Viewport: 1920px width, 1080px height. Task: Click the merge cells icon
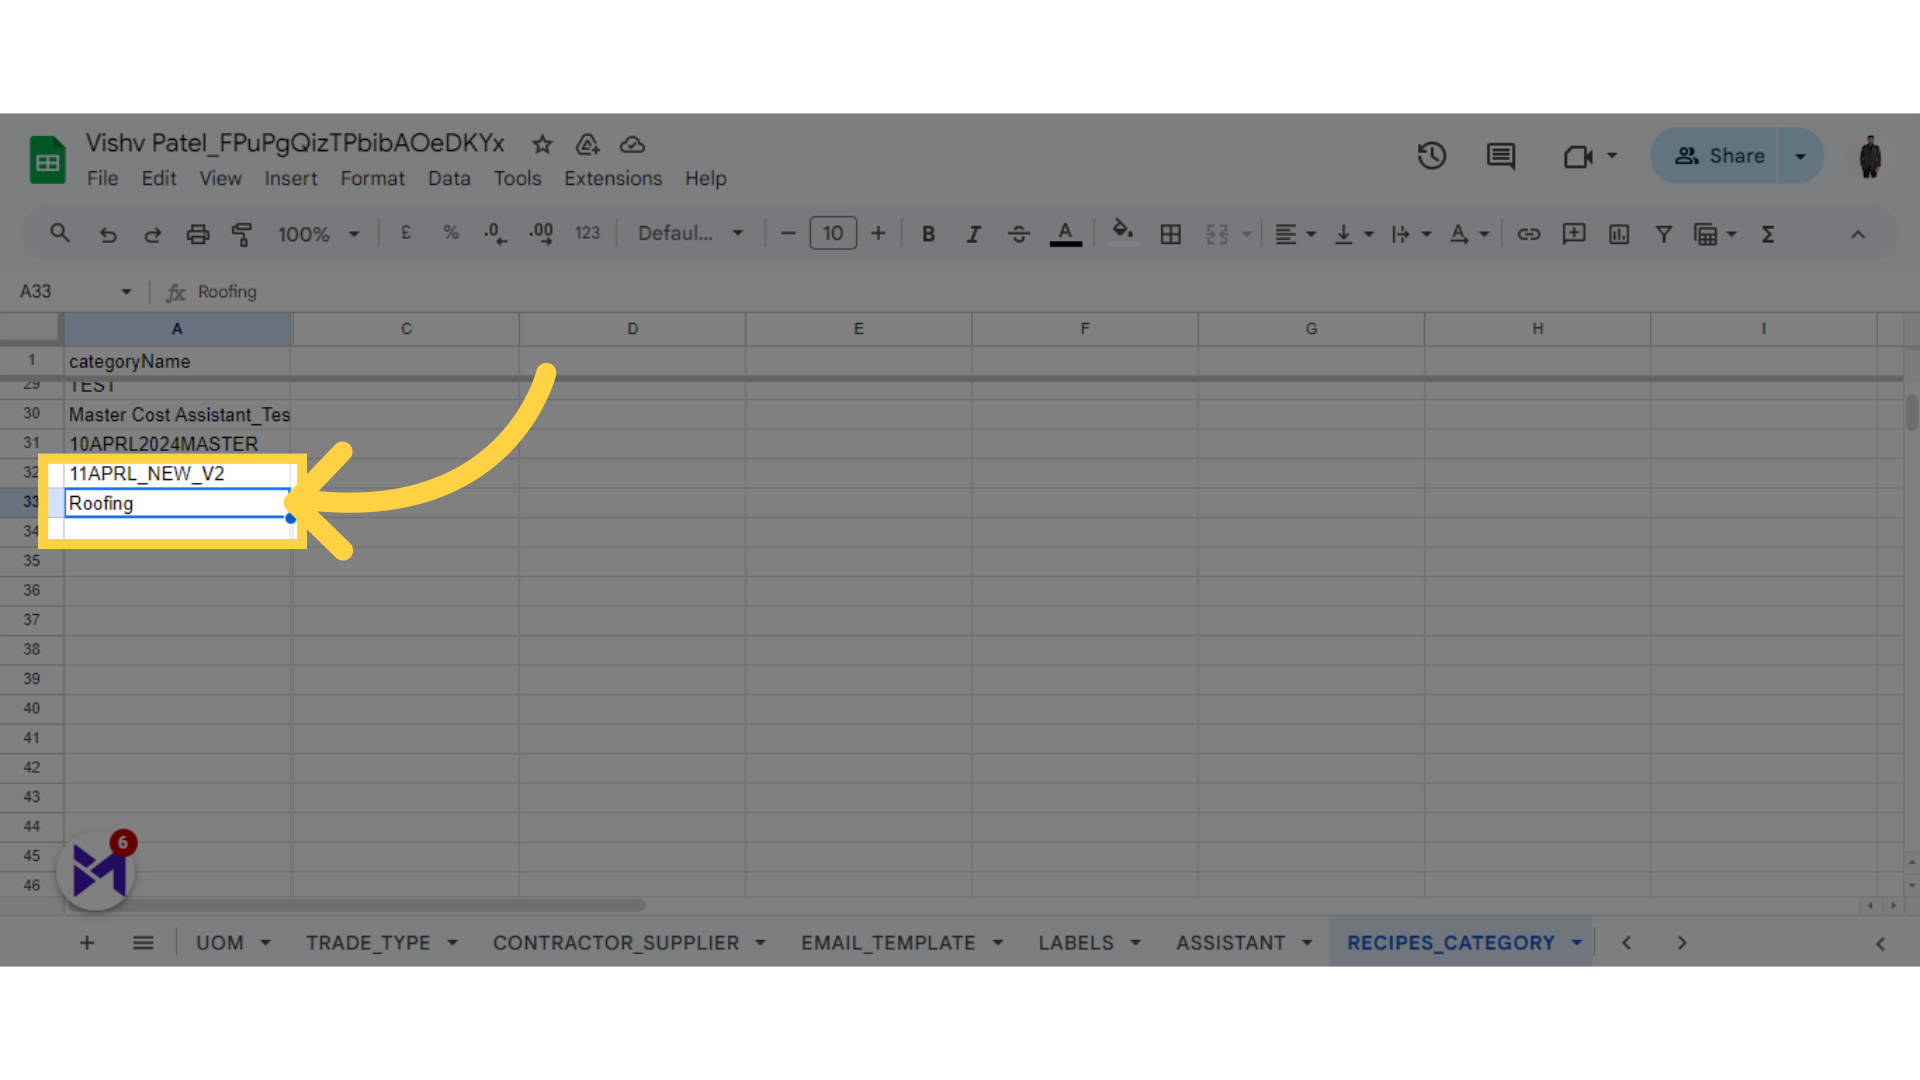[x=1216, y=235]
